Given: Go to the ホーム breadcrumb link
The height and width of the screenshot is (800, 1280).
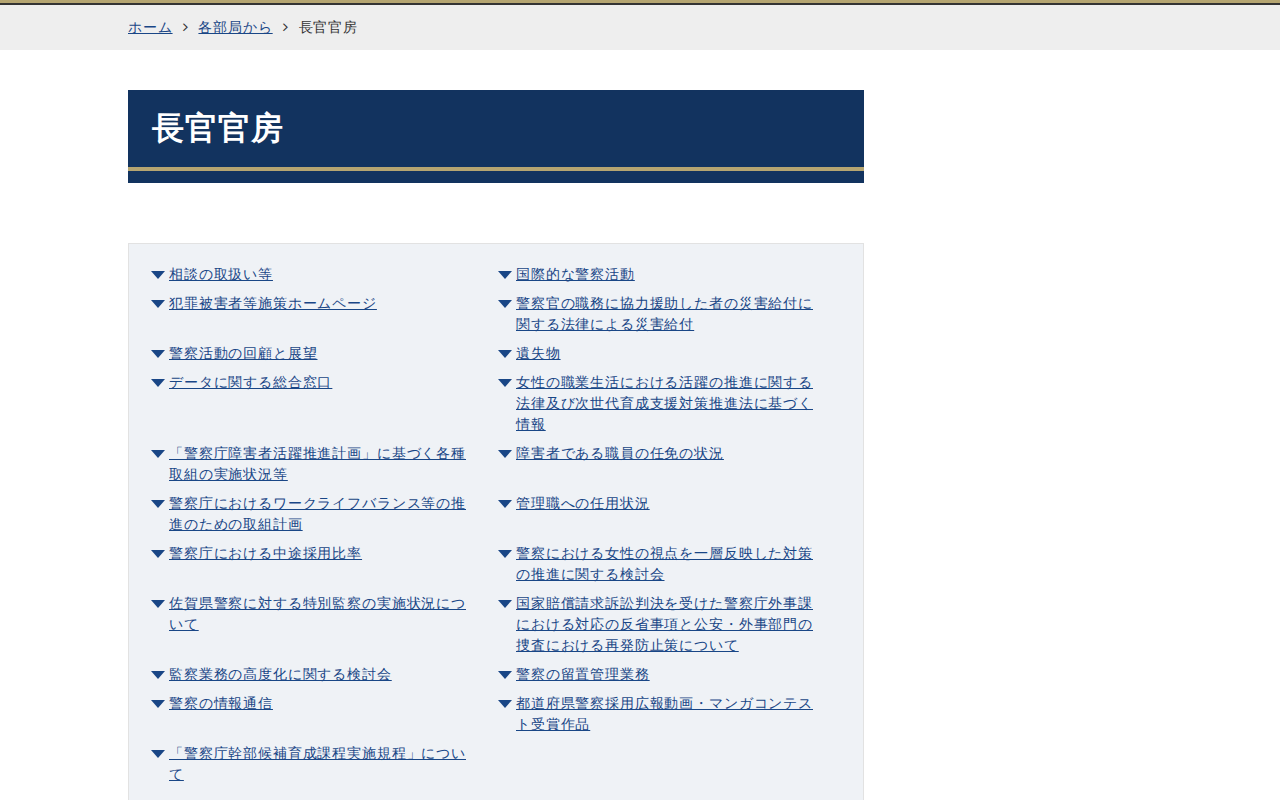Looking at the screenshot, I should [x=150, y=27].
